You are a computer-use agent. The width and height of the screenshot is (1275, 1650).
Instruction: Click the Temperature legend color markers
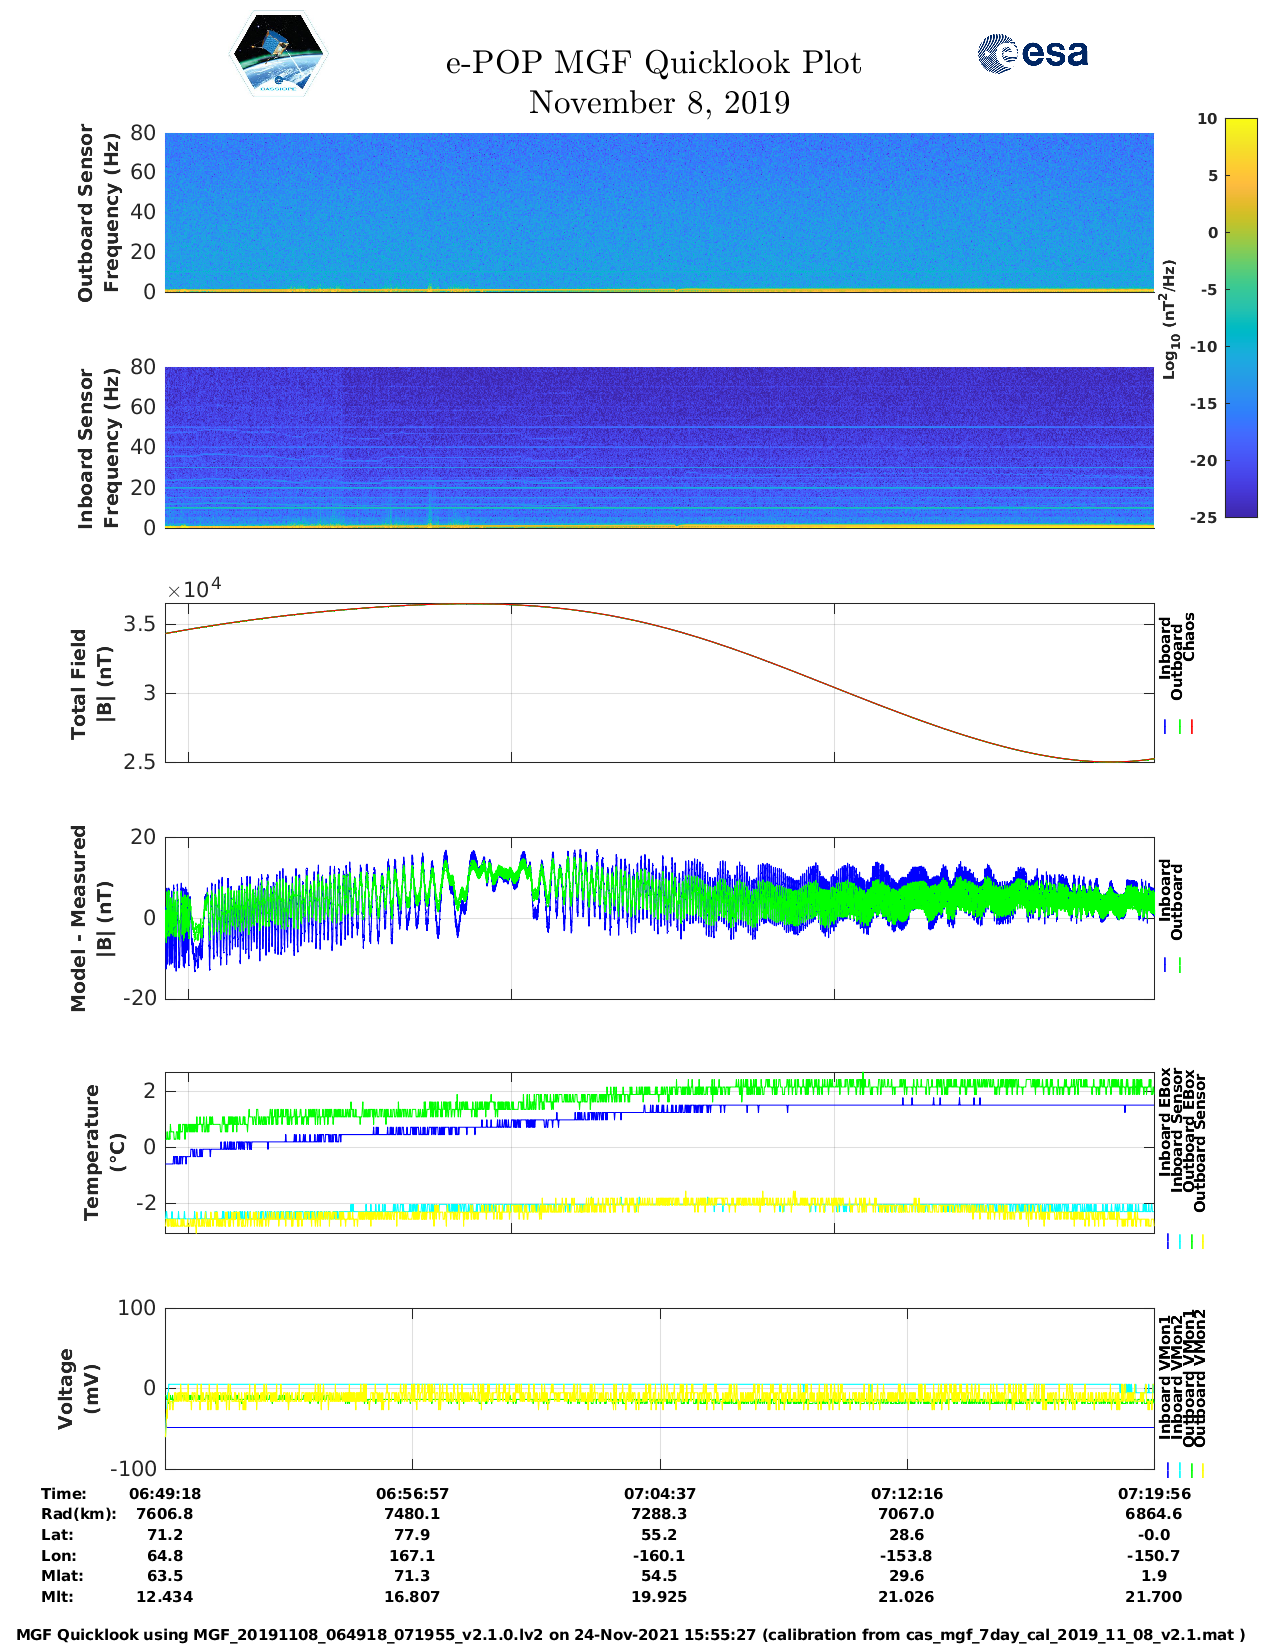(x=1185, y=1241)
